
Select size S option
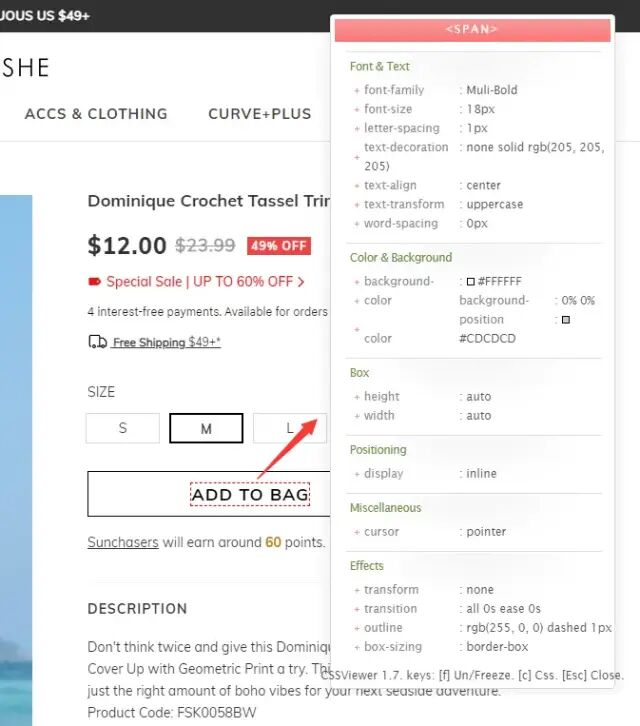pyautogui.click(x=123, y=428)
